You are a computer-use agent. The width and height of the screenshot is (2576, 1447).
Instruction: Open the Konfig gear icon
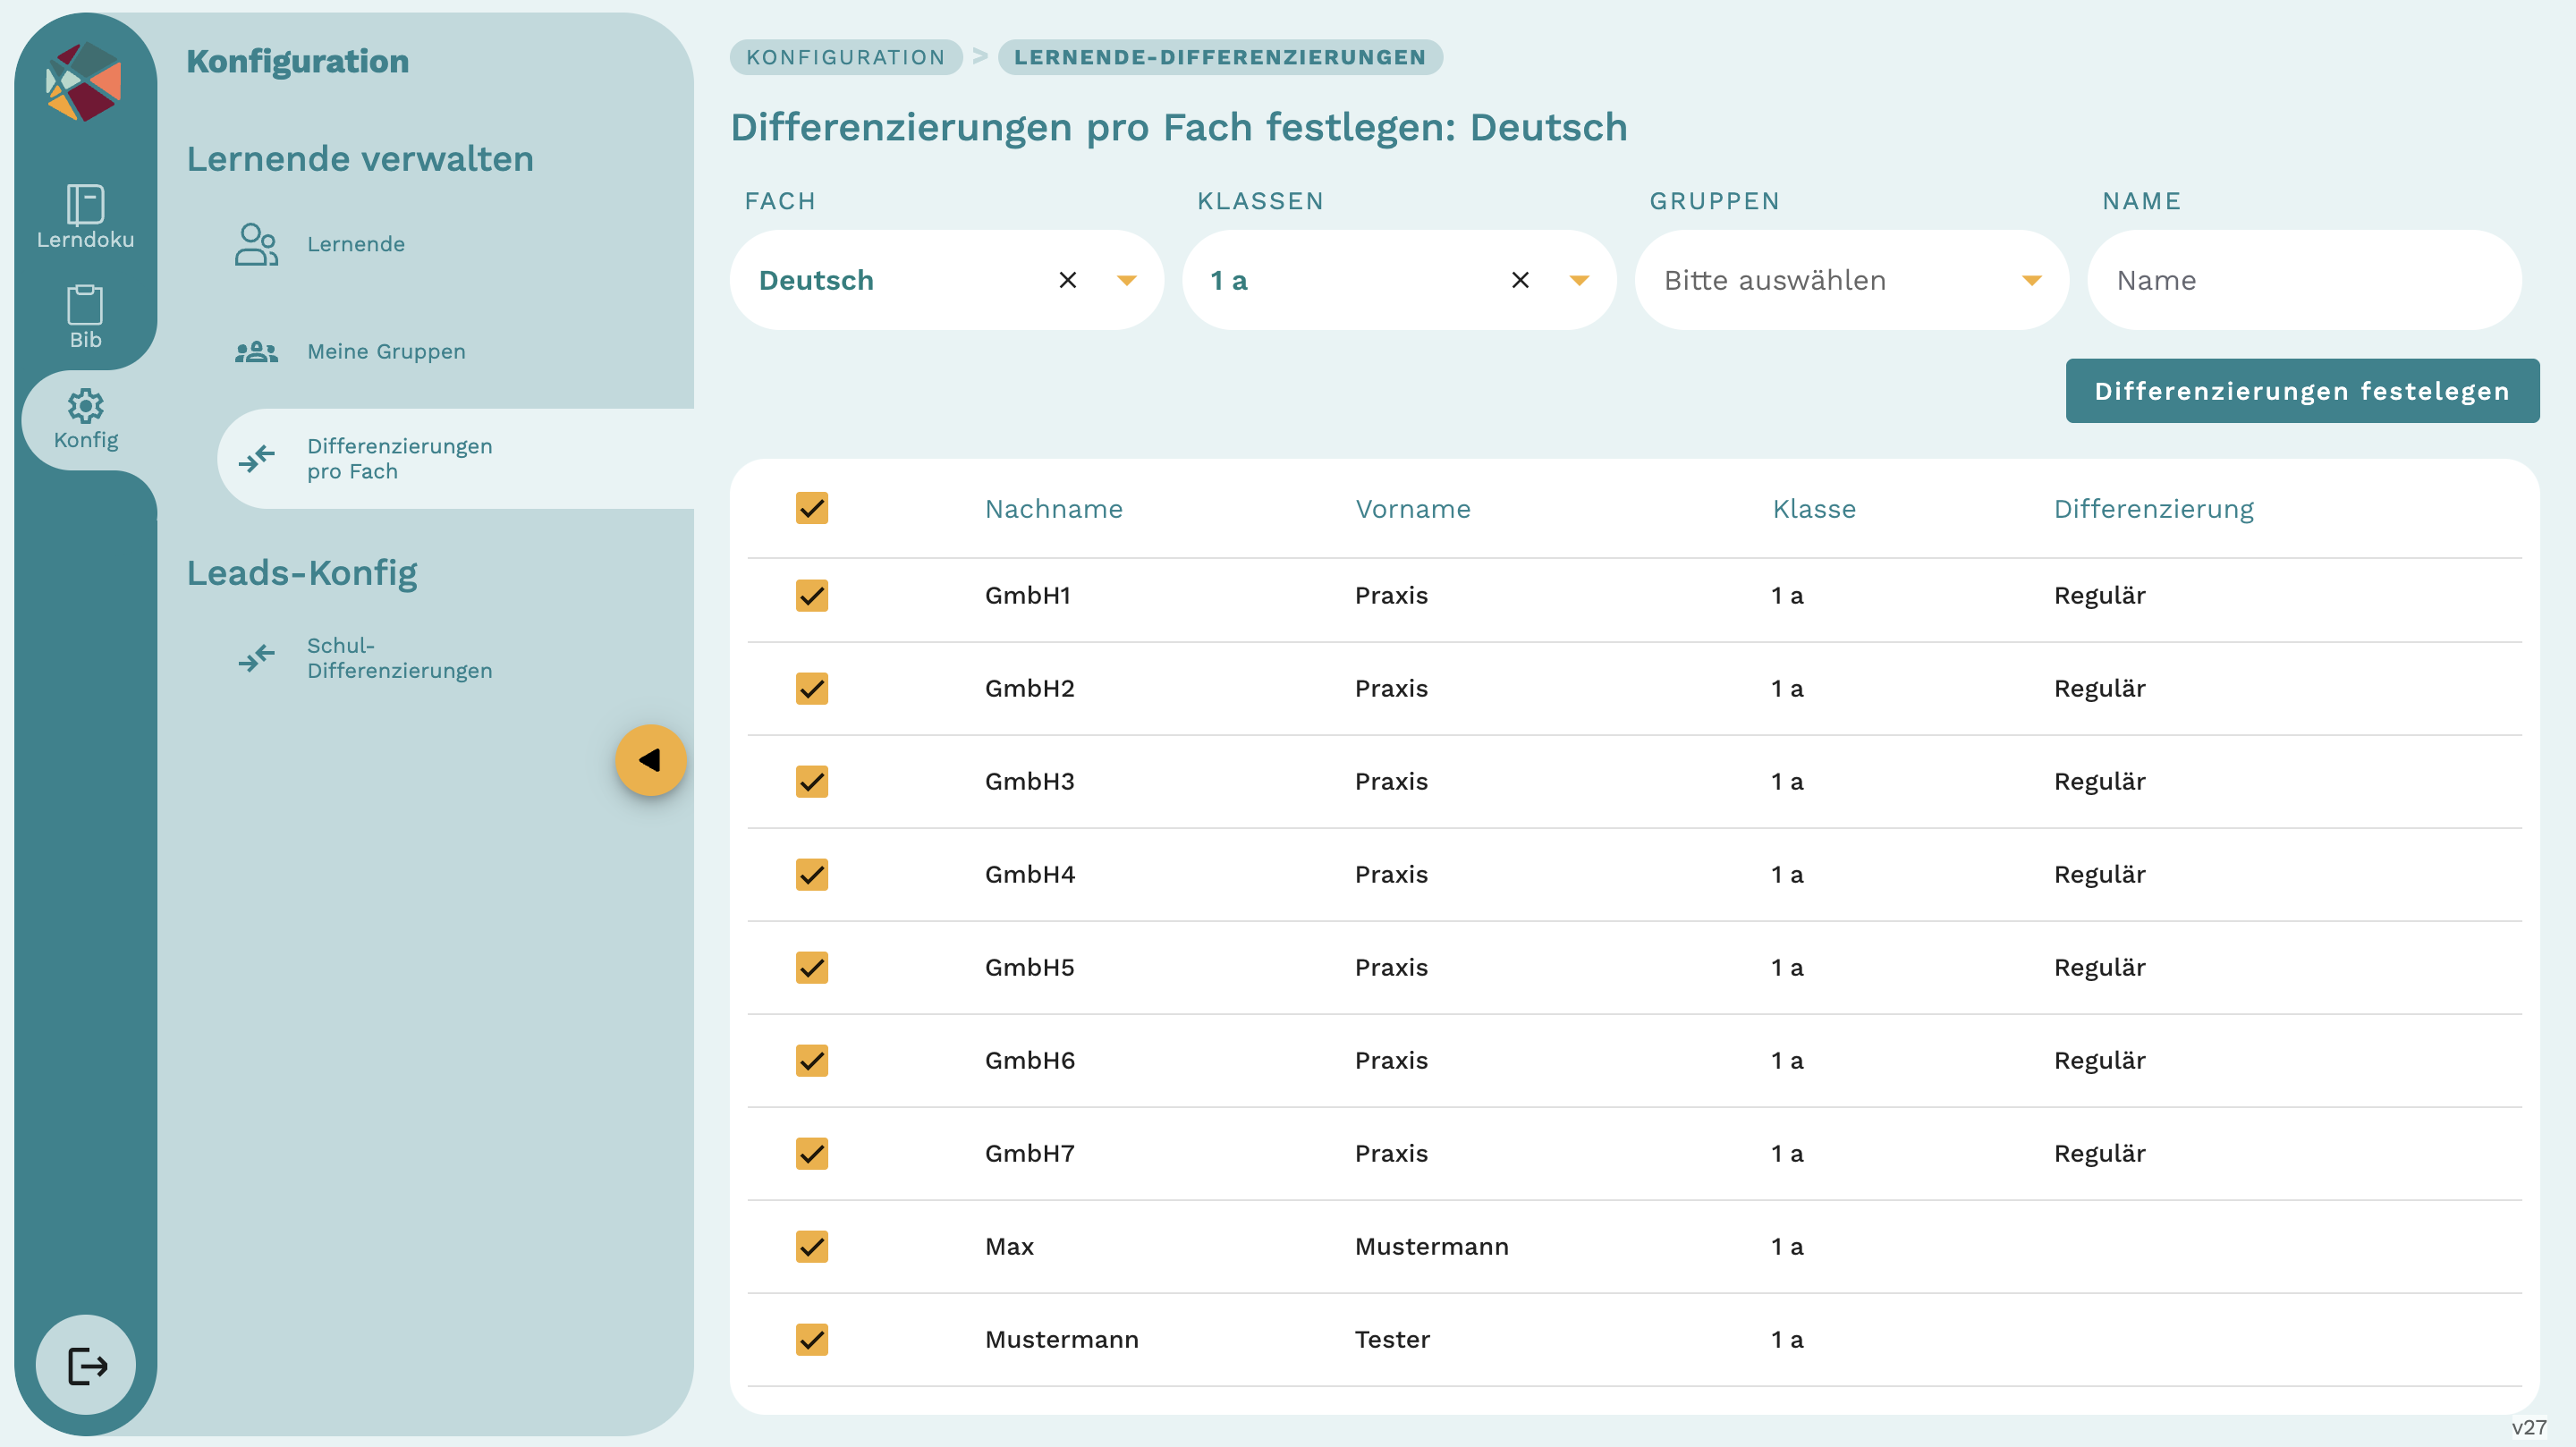coord(85,406)
